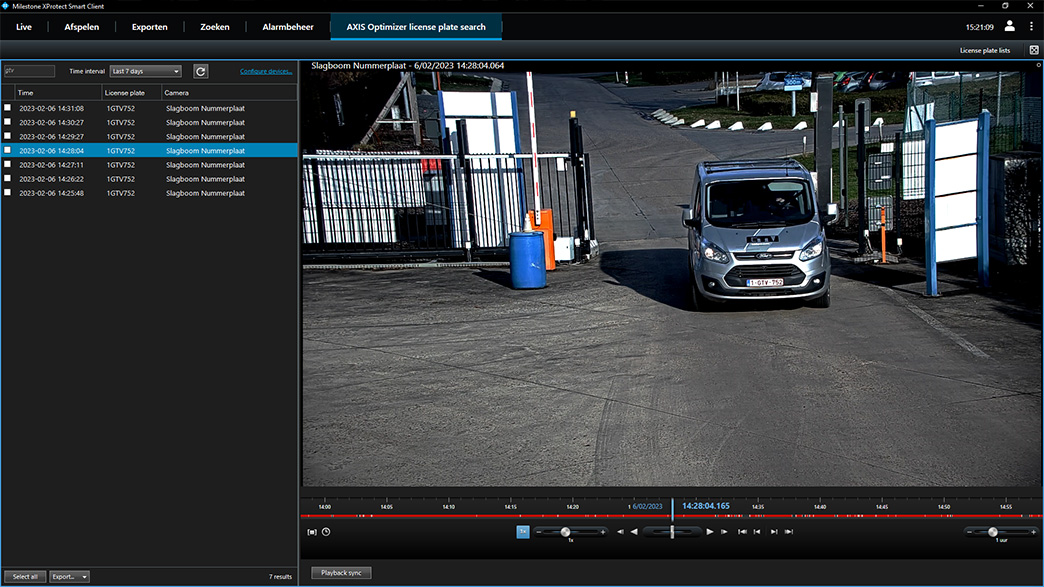Image resolution: width=1044 pixels, height=587 pixels.
Task: Tick checkbox for 14:31:08 result
Action: (x=7, y=107)
